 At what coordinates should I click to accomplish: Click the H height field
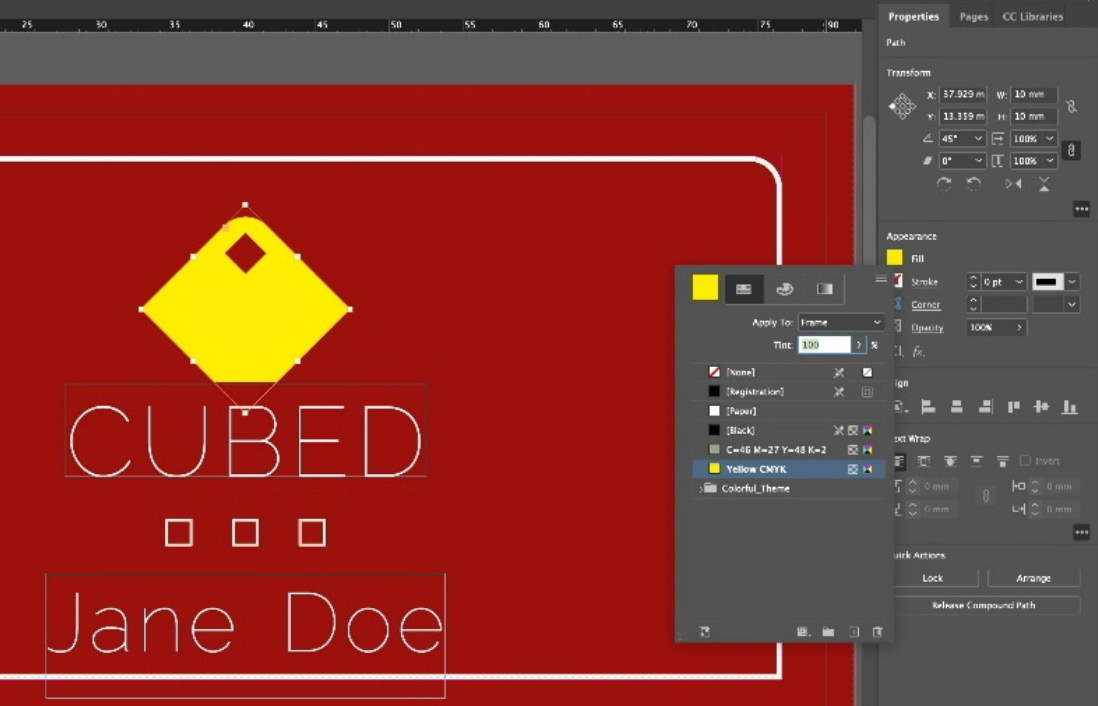pos(1034,116)
